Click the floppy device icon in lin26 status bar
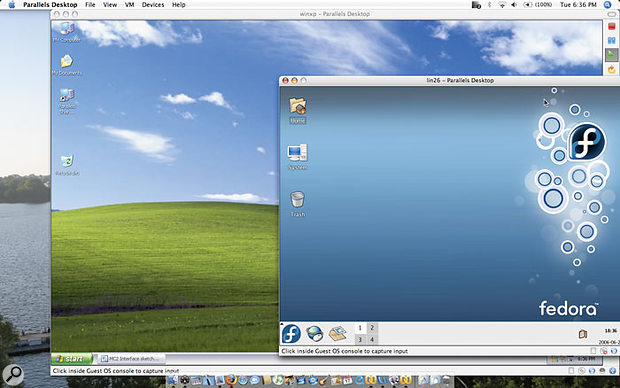The image size is (620, 388). (x=593, y=351)
